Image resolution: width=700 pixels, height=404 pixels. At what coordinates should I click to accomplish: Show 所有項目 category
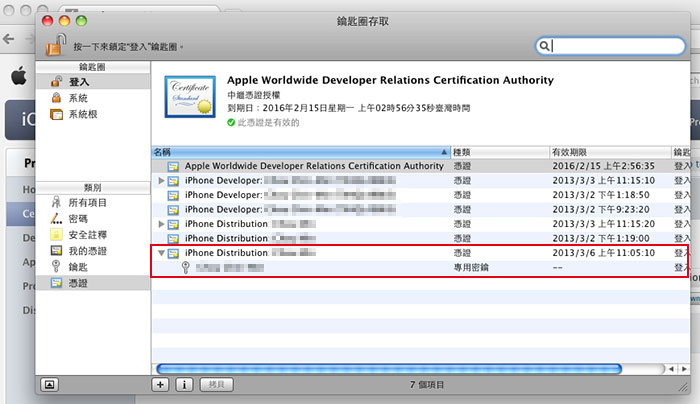point(92,203)
